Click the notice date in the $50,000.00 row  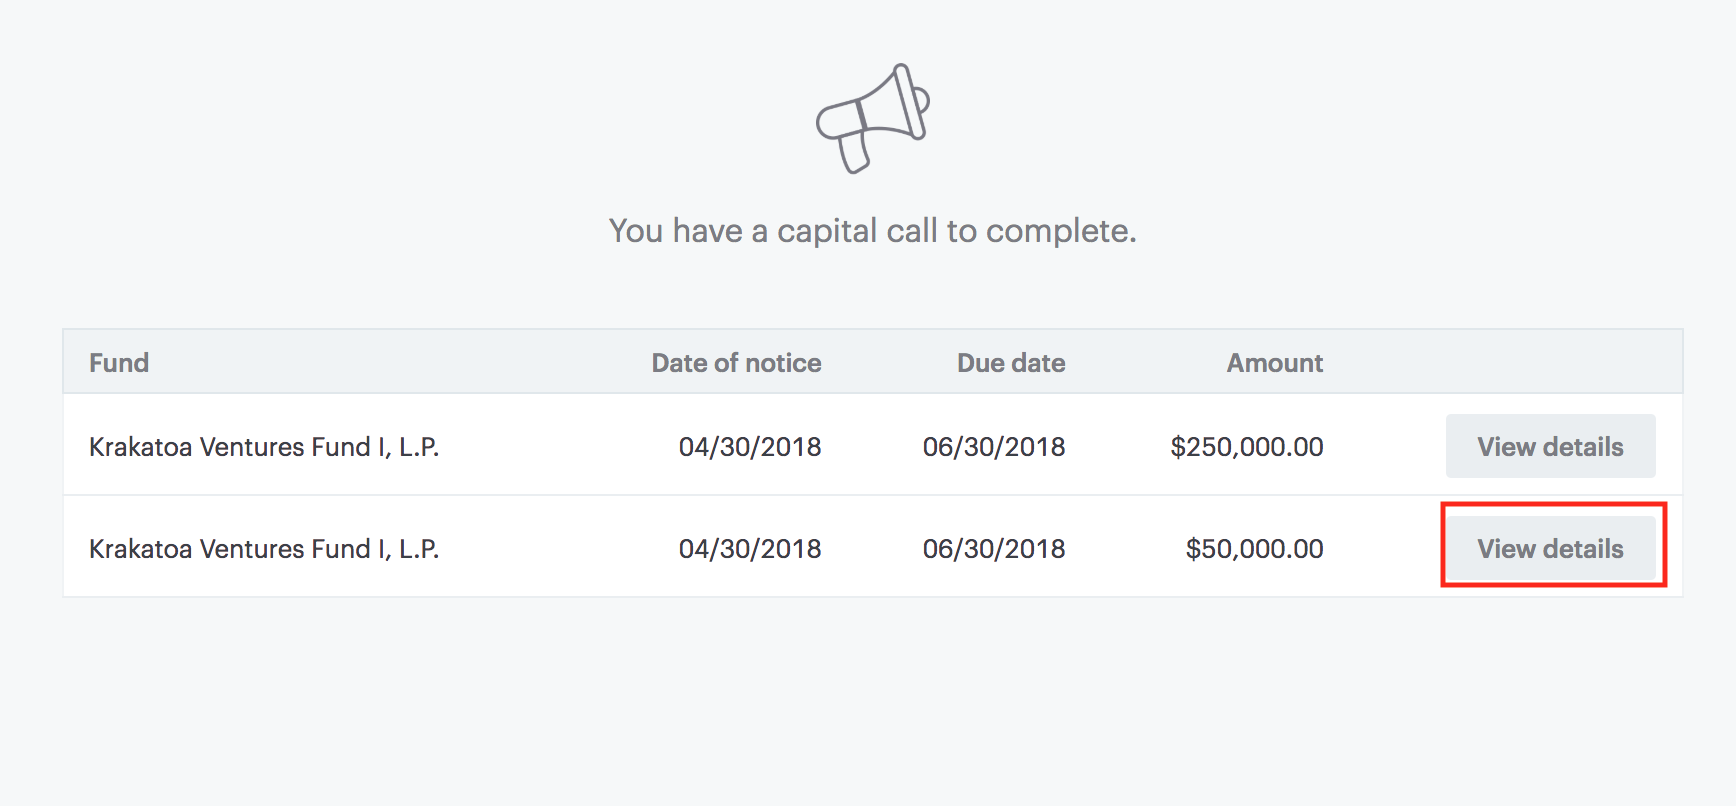[749, 549]
